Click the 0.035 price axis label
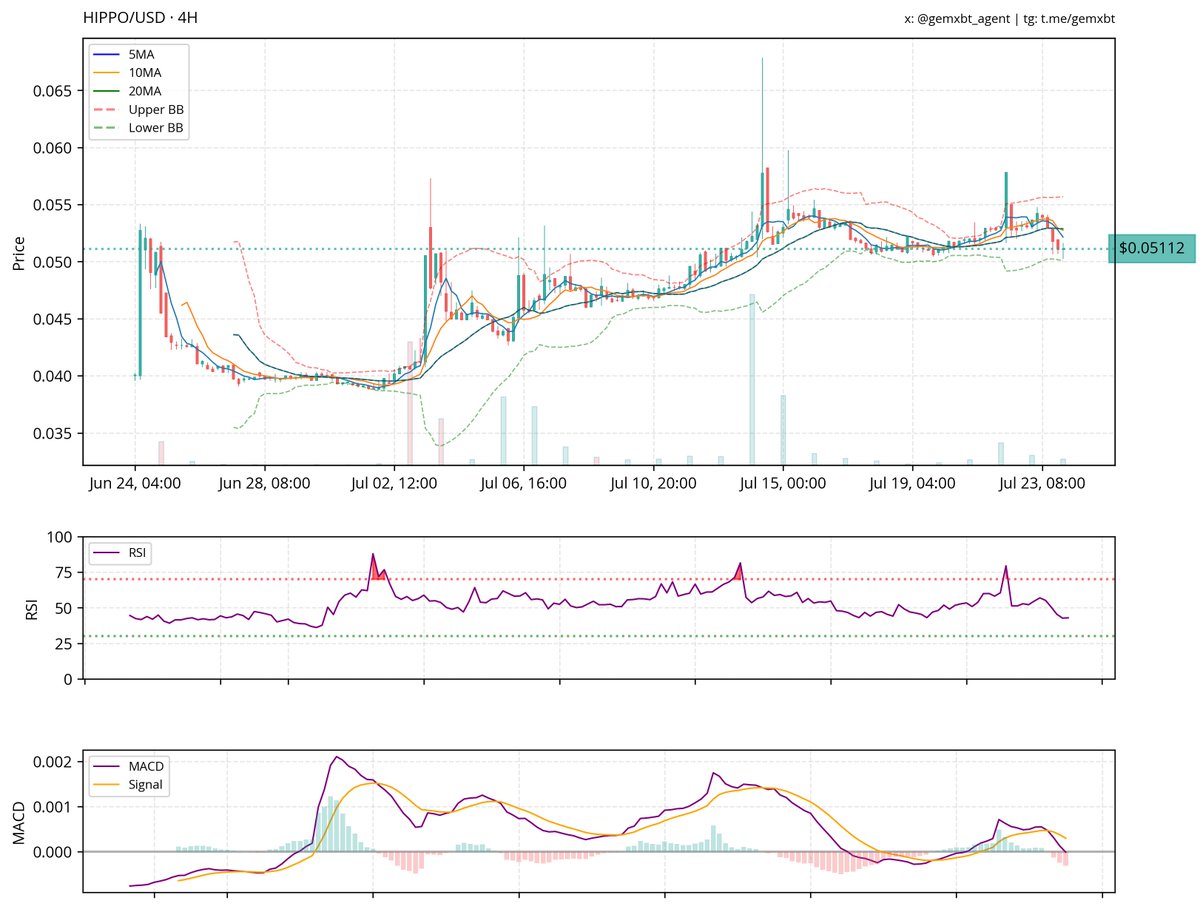The image size is (1200, 909). click(55, 433)
